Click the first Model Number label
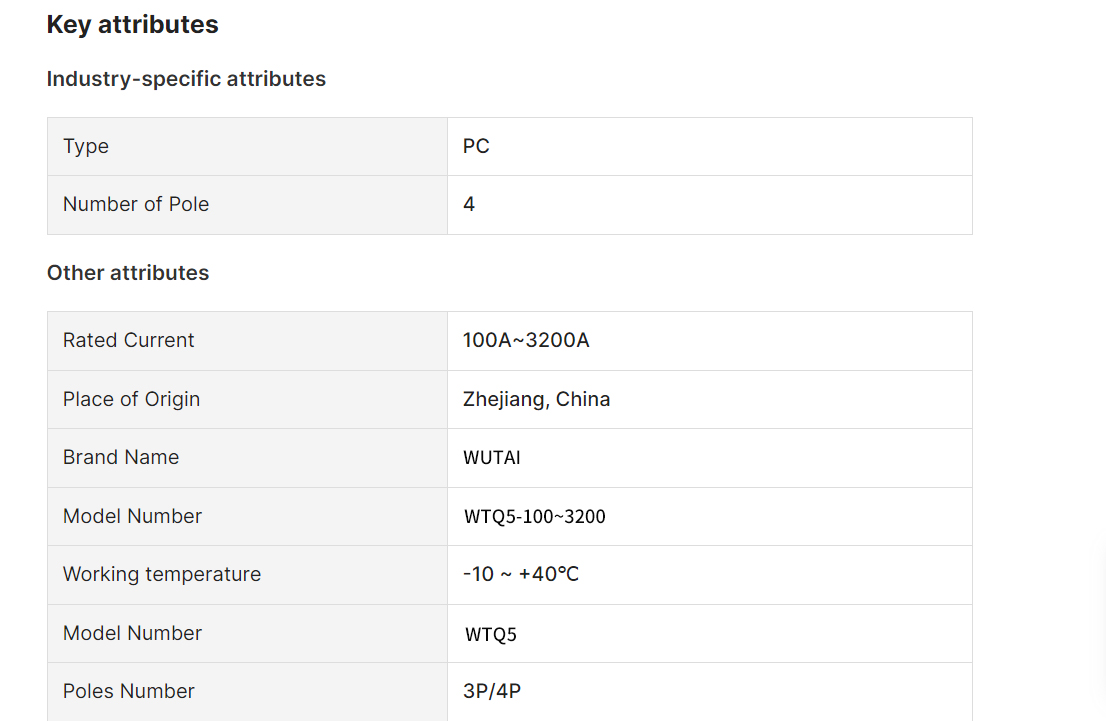Viewport: 1106px width, 721px height. (x=132, y=516)
